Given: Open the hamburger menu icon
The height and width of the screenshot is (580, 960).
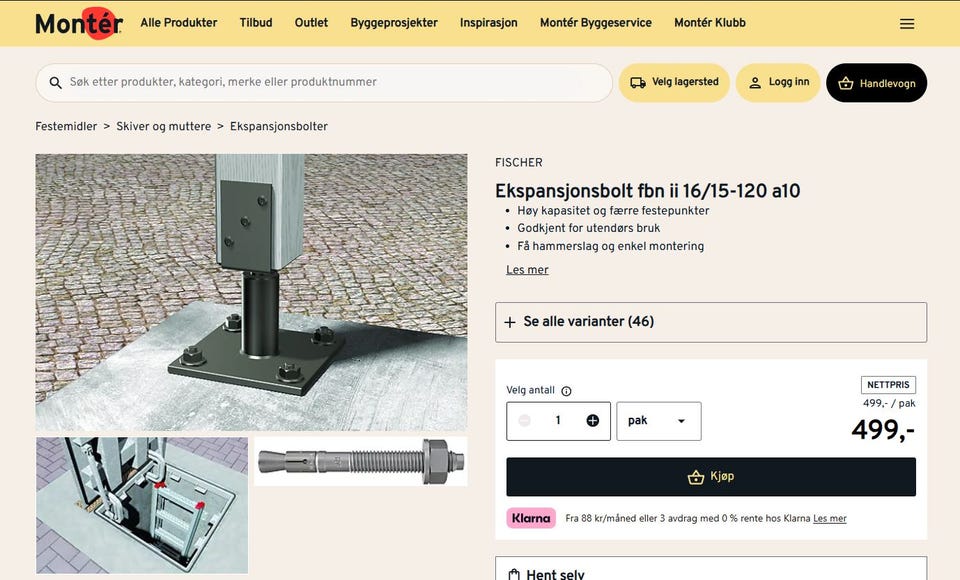Looking at the screenshot, I should click(907, 23).
